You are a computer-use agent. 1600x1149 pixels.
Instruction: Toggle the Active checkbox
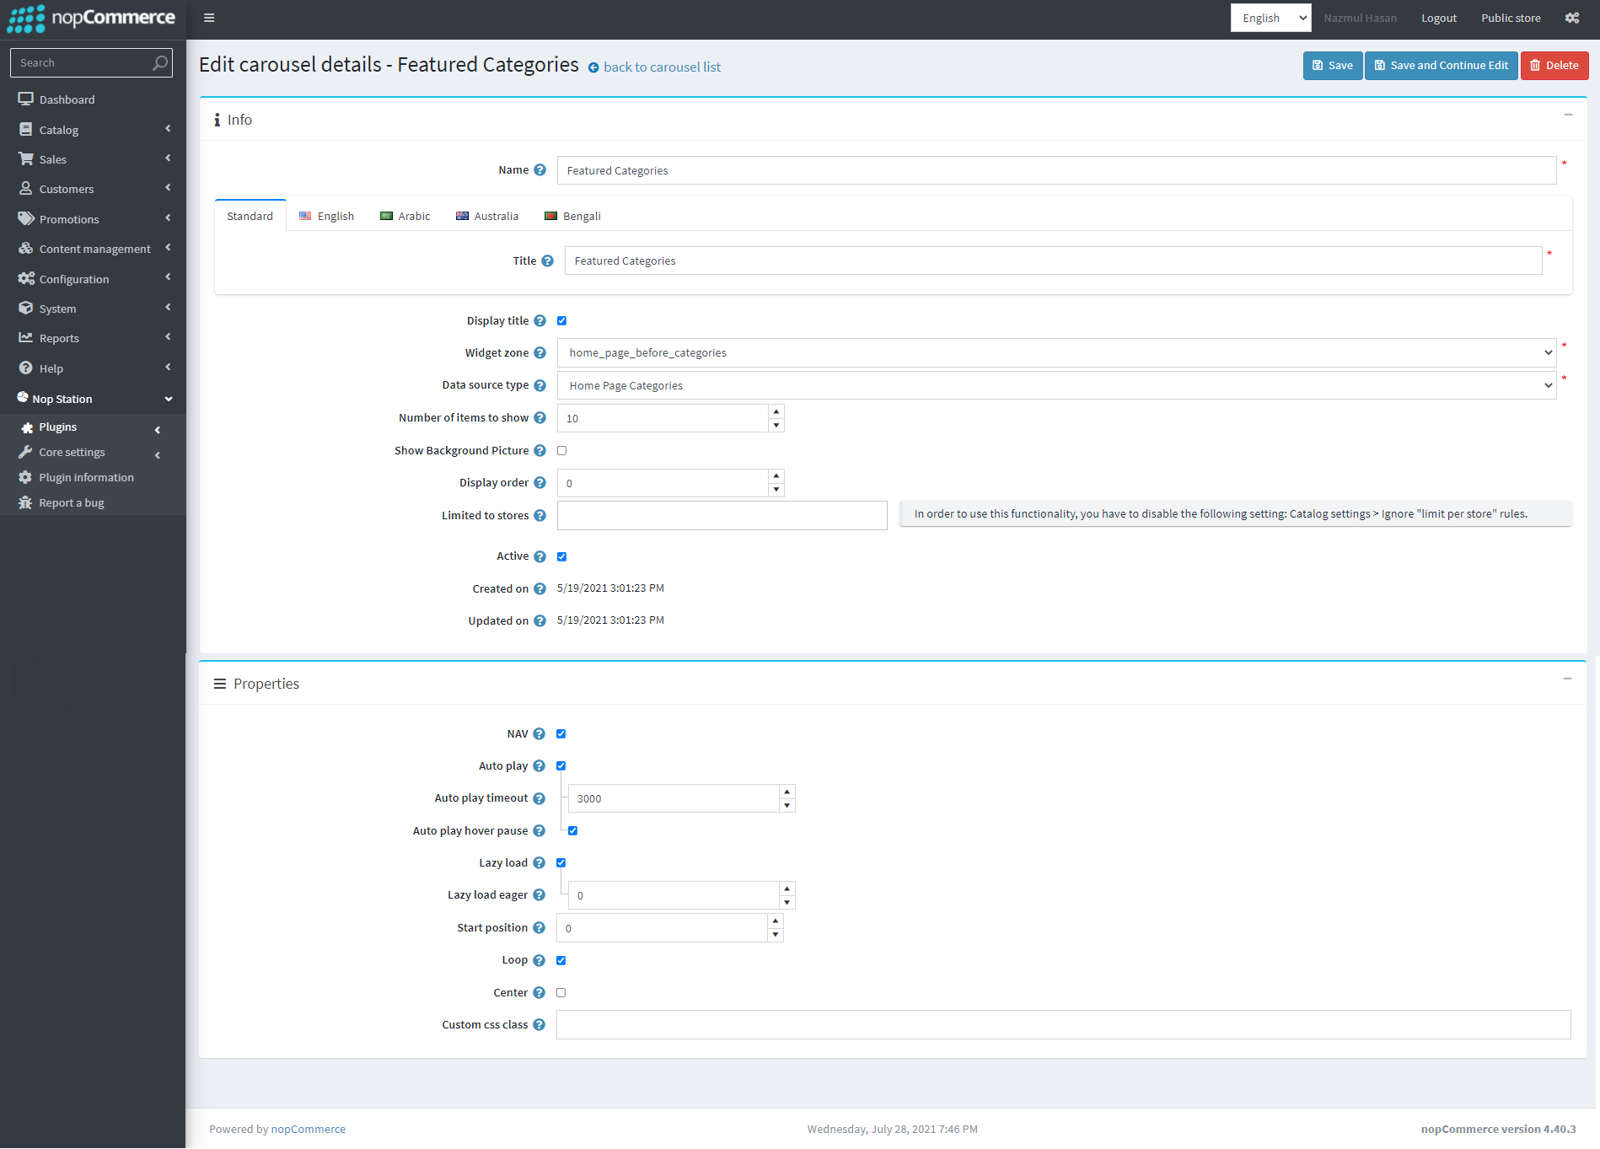point(562,557)
